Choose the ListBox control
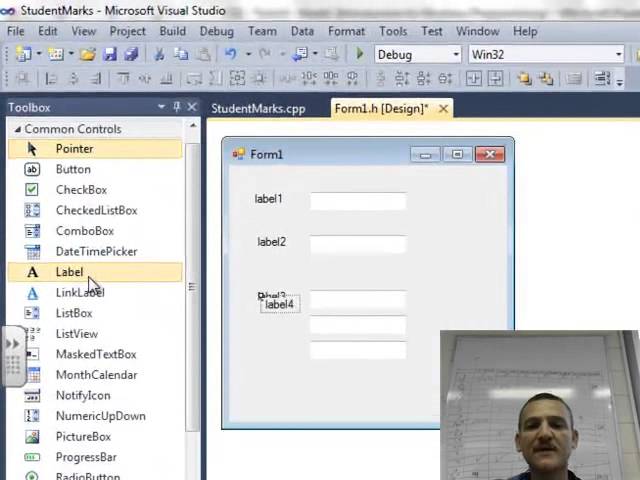This screenshot has height=480, width=640. pos(95,313)
